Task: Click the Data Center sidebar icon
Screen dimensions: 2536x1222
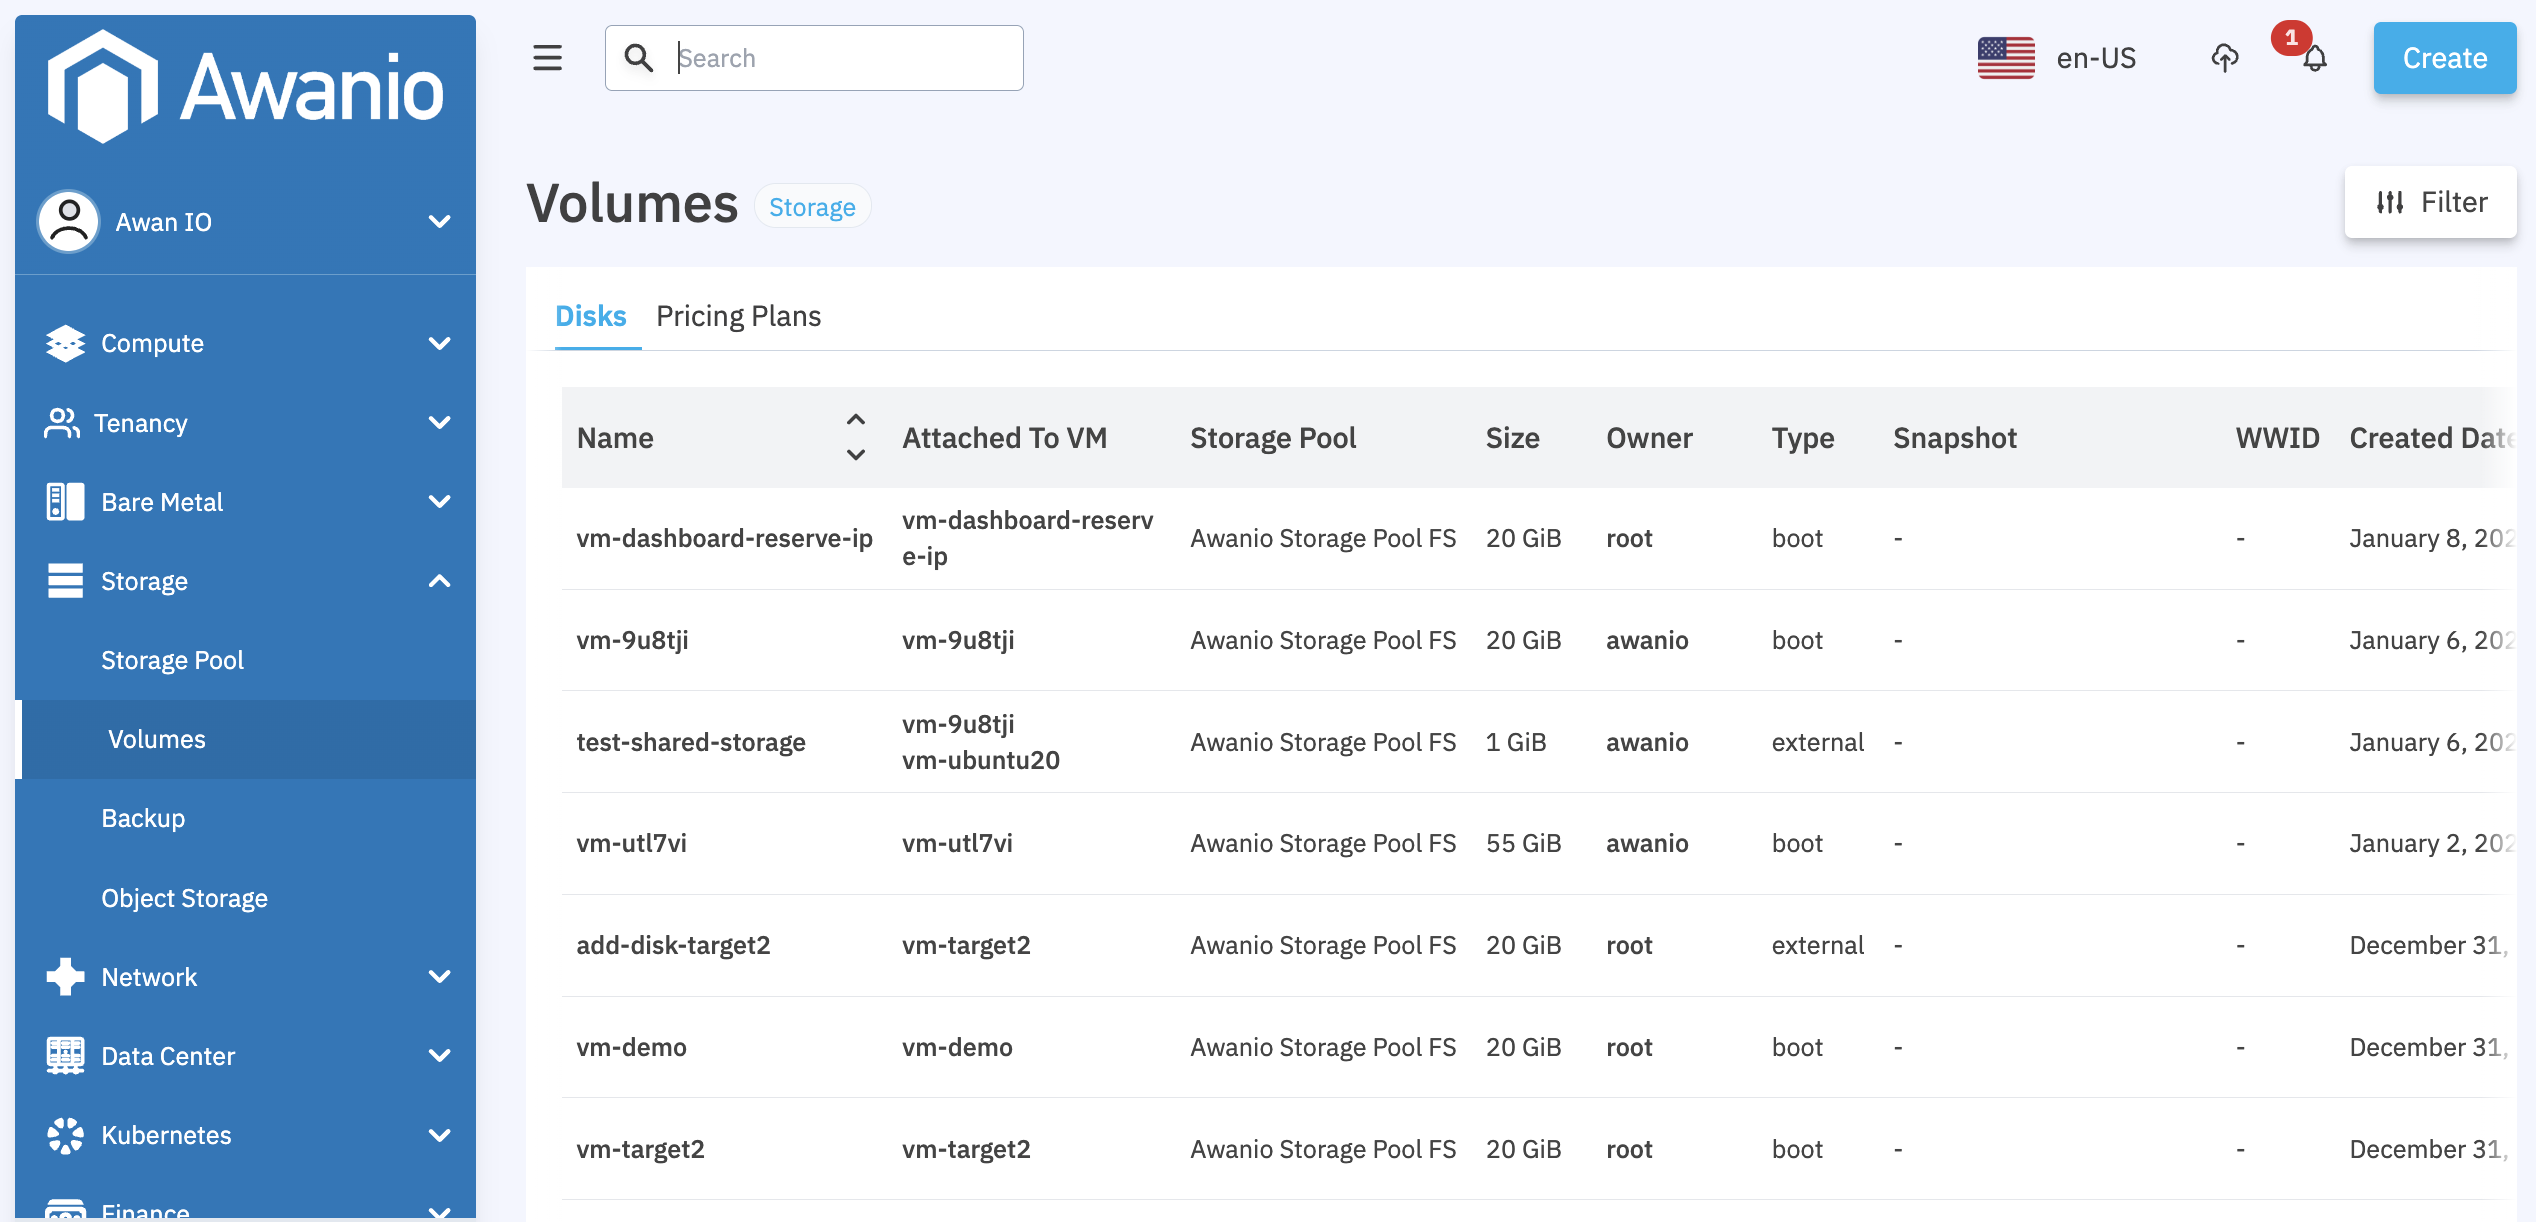Action: (65, 1056)
